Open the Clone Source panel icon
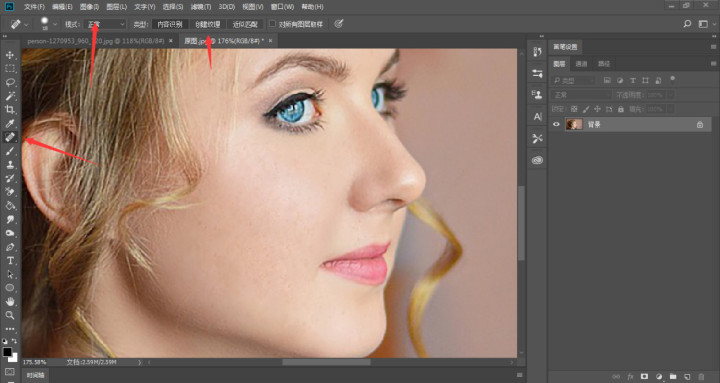The width and height of the screenshot is (720, 383). pos(537,95)
